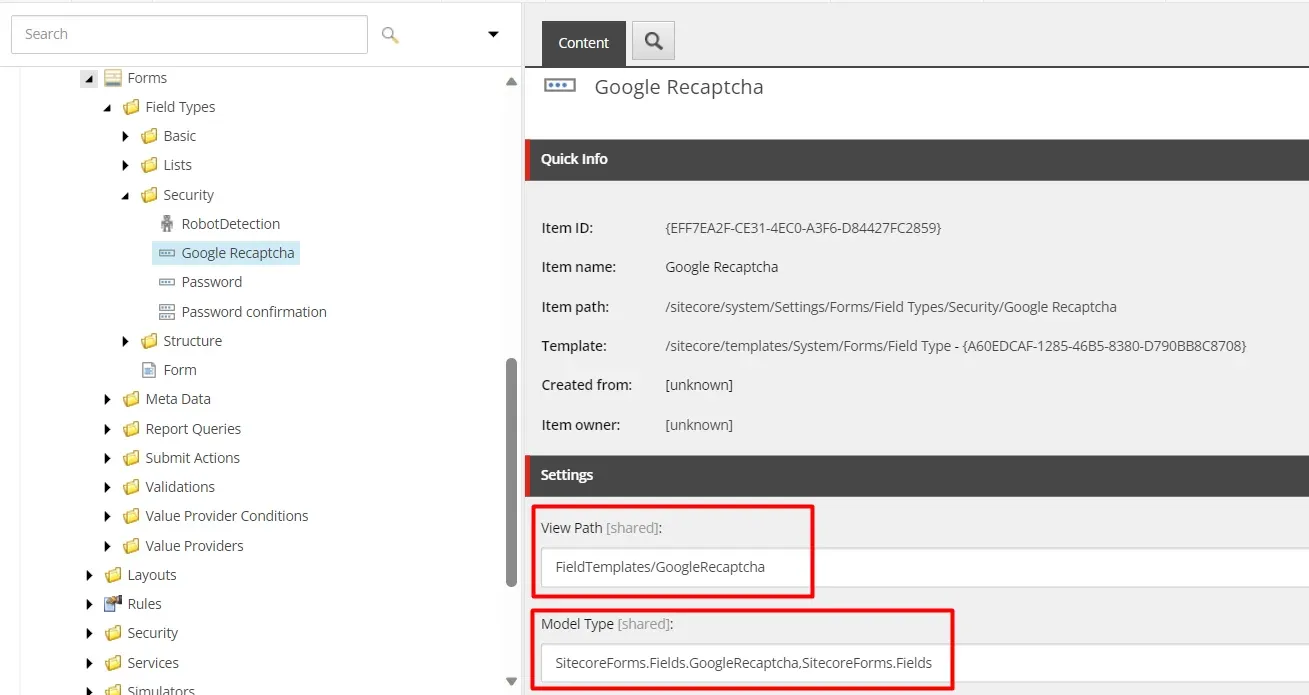Click the Layouts folder icon
The height and width of the screenshot is (695, 1309).
click(113, 575)
